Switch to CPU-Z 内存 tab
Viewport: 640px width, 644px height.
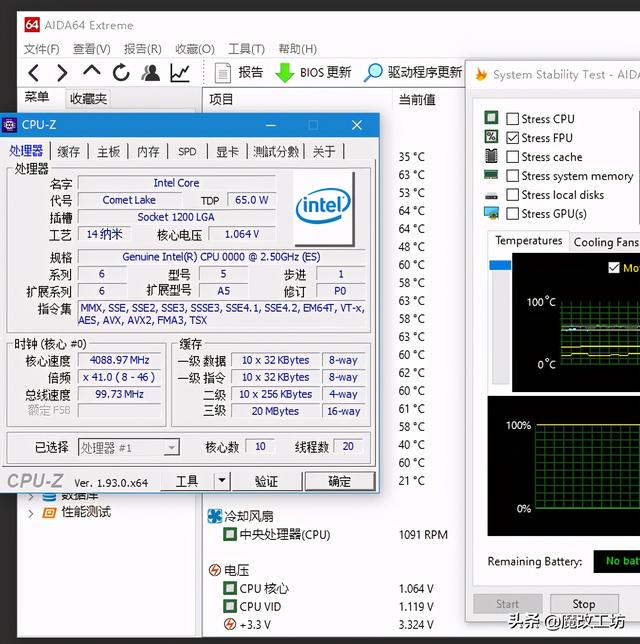click(x=148, y=152)
